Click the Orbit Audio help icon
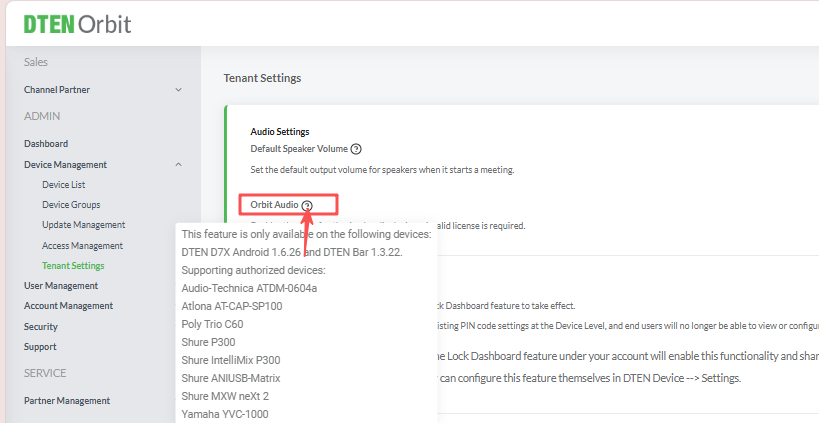Image resolution: width=819 pixels, height=423 pixels. (307, 205)
